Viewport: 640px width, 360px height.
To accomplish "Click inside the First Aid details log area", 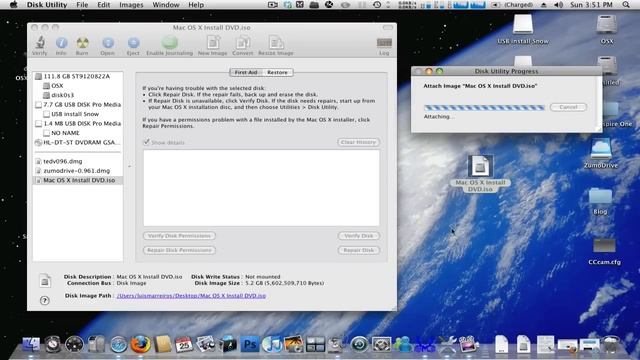I will click(261, 188).
